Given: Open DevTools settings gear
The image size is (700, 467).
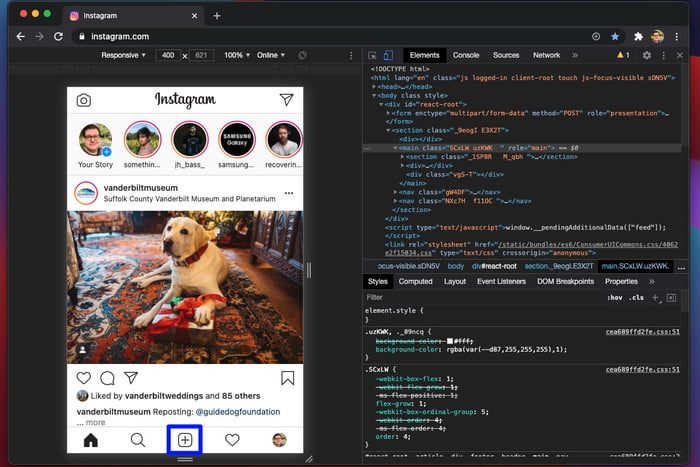Looking at the screenshot, I should point(646,55).
